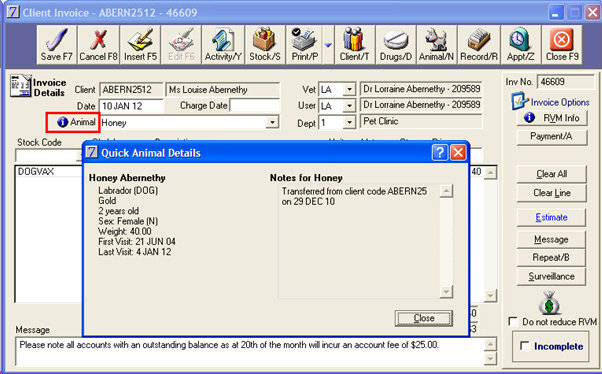Click the Notes for Honey scroll down arrow
602x374 pixels.
click(x=446, y=292)
